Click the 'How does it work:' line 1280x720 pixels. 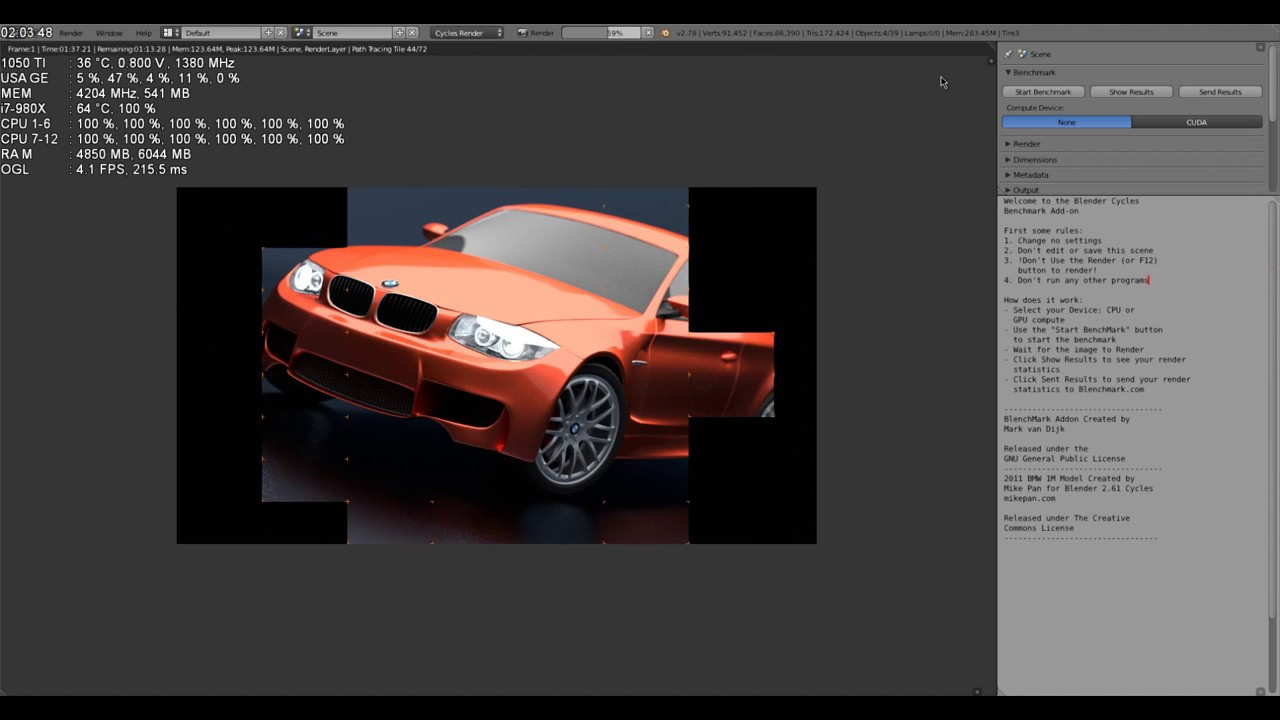click(1046, 300)
